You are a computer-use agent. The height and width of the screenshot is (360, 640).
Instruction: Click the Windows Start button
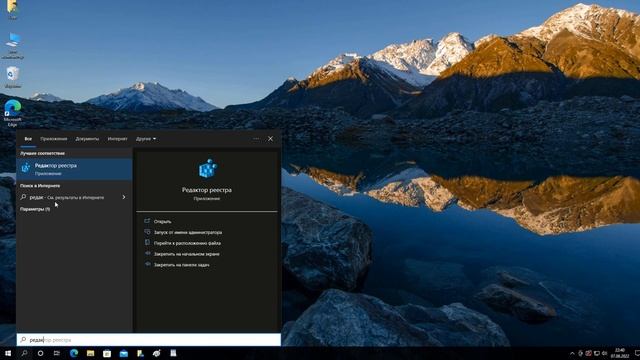click(x=8, y=353)
